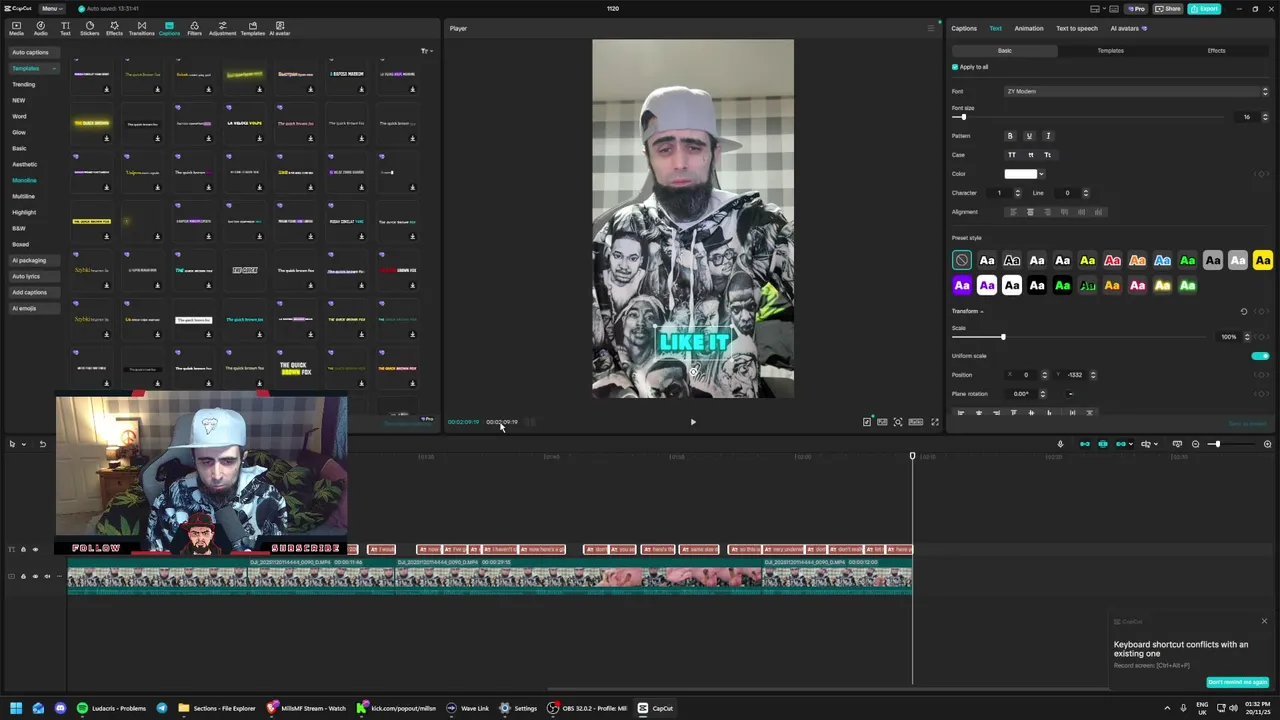
Task: Play the video in the Player
Action: (x=693, y=422)
